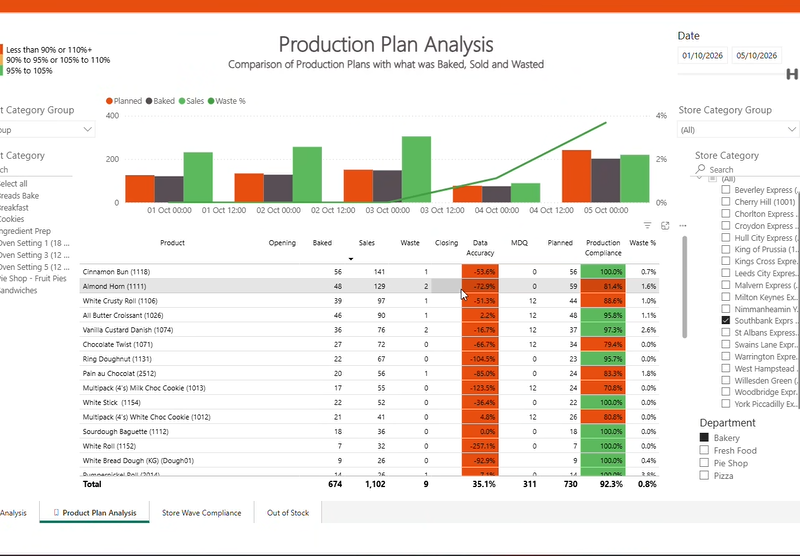Check the Fresh Food department checkbox

(x=704, y=450)
